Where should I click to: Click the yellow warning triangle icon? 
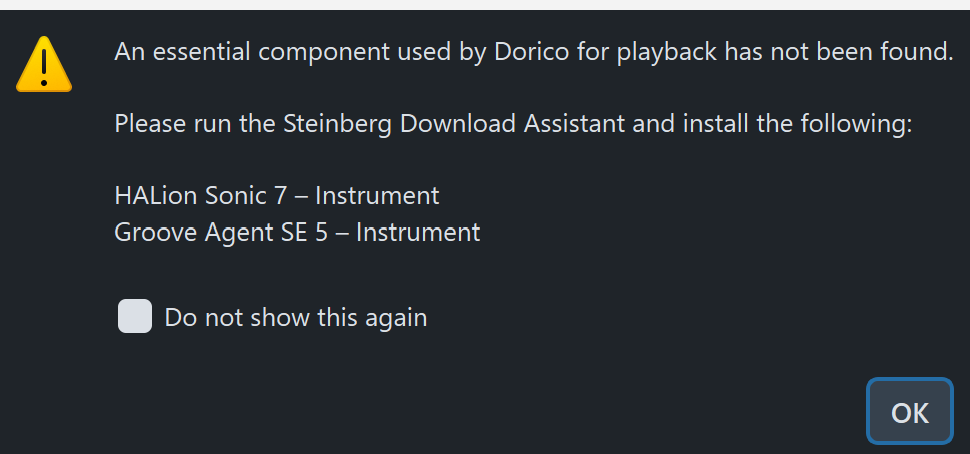click(x=44, y=64)
